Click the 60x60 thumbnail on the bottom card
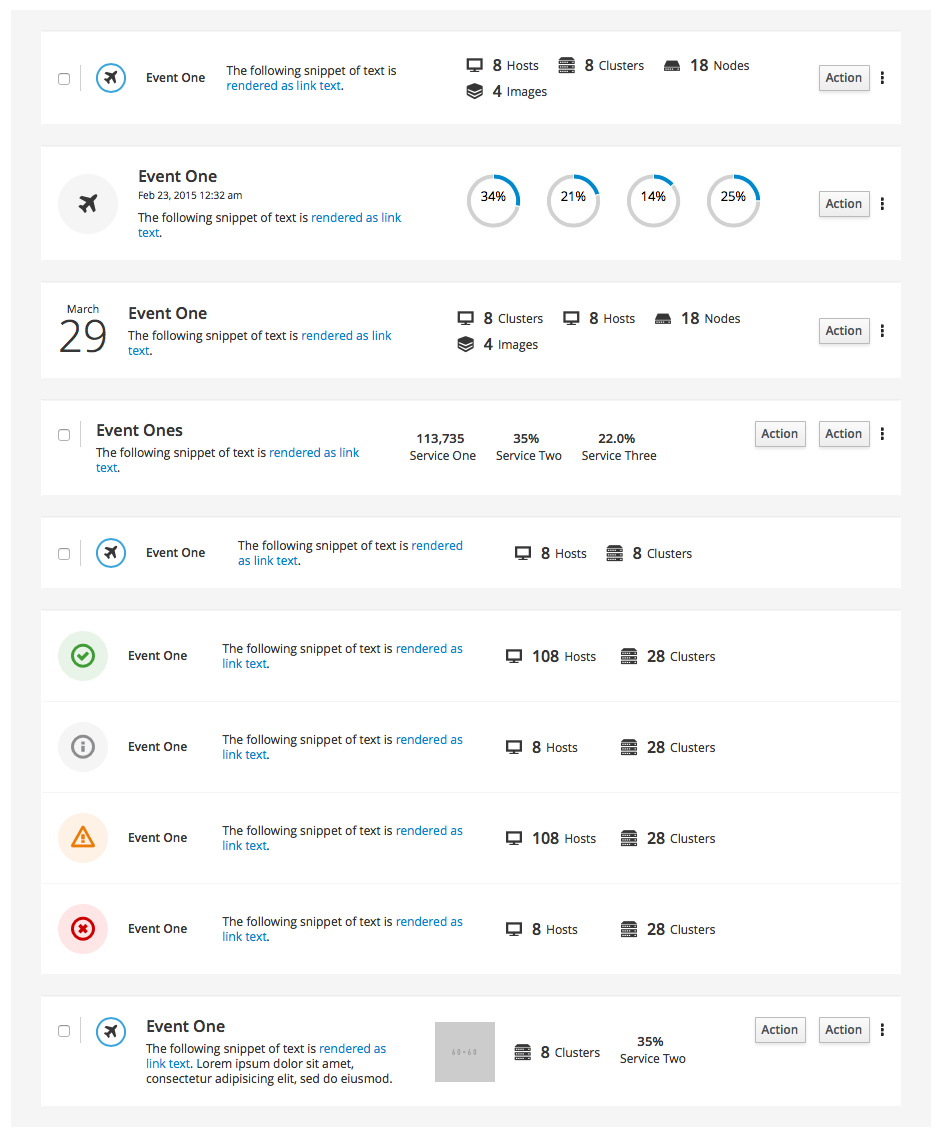Image resolution: width=940 pixels, height=1135 pixels. tap(464, 1051)
